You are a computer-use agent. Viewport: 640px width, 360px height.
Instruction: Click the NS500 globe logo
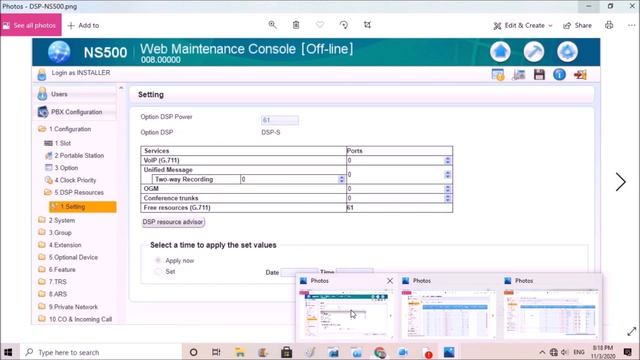click(x=59, y=52)
